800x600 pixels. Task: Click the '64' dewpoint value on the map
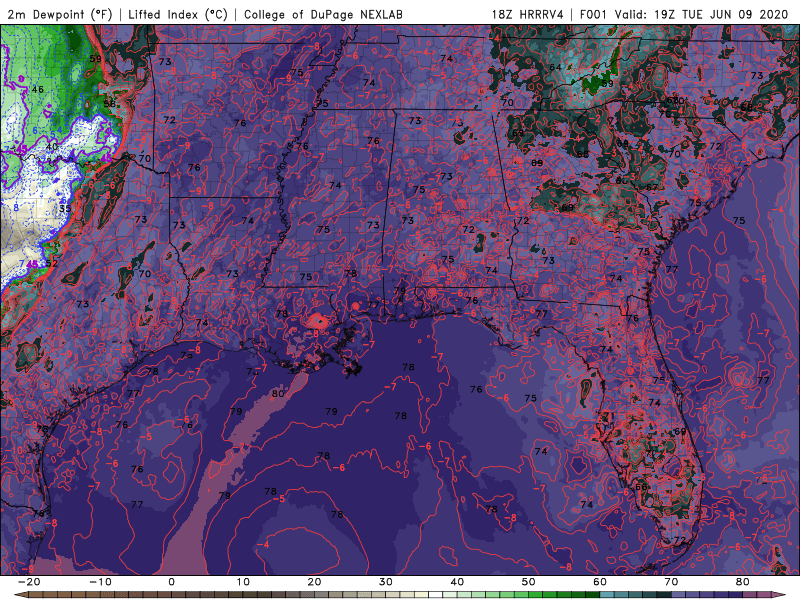click(555, 67)
